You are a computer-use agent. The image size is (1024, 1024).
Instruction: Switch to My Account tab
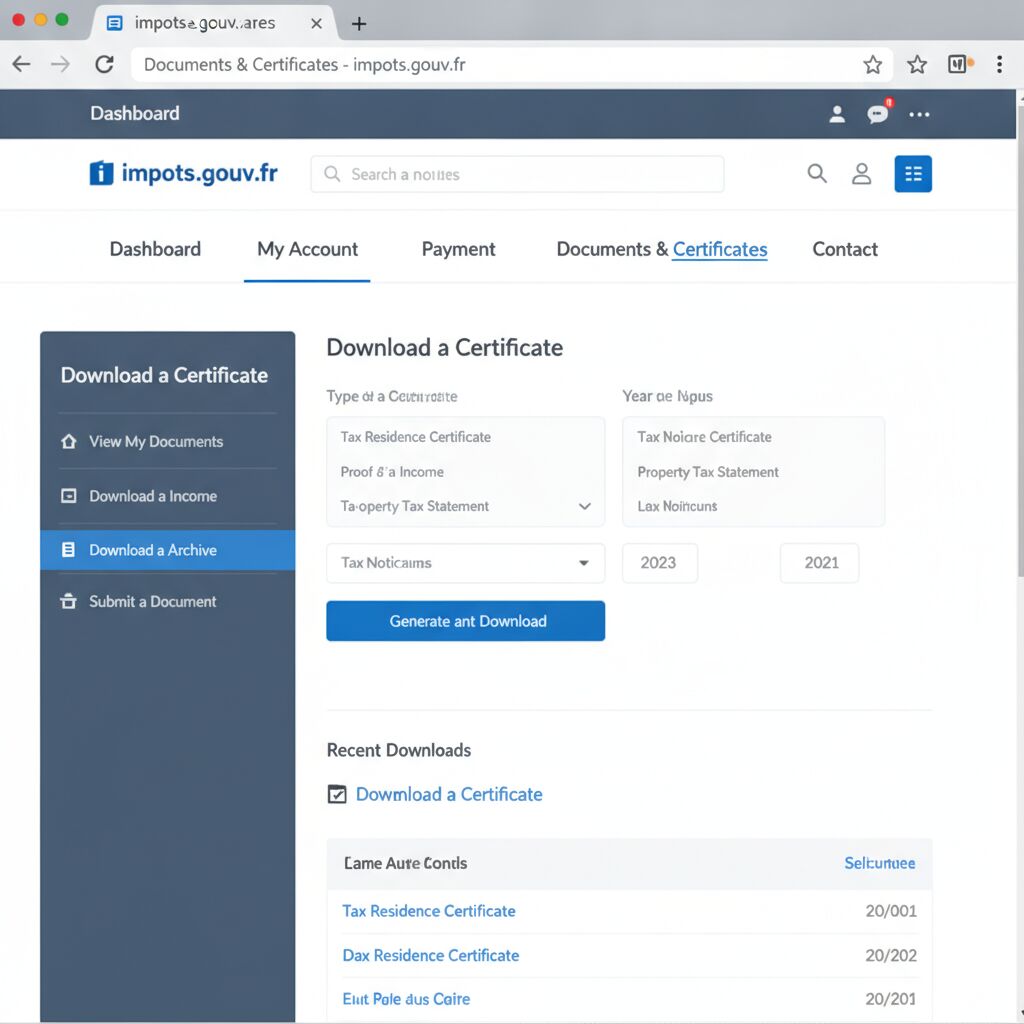307,249
